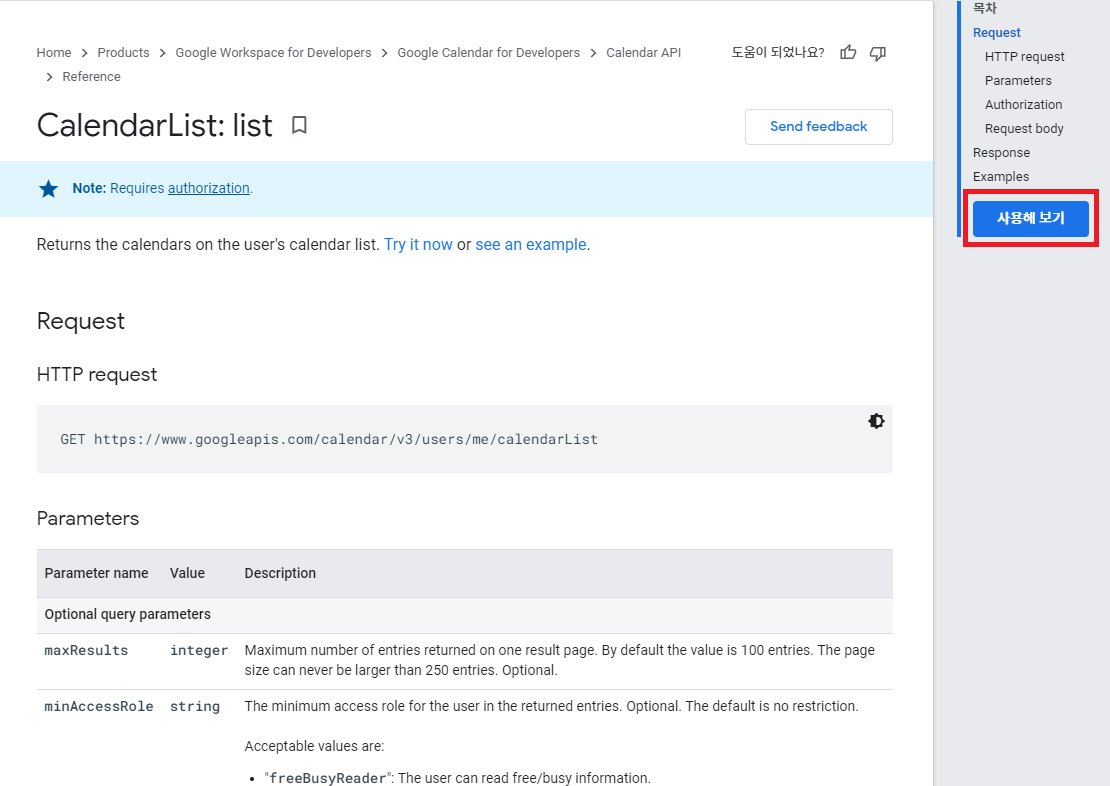Follow the authorization link in the note
Screen dimensions: 1110x786
point(209,188)
